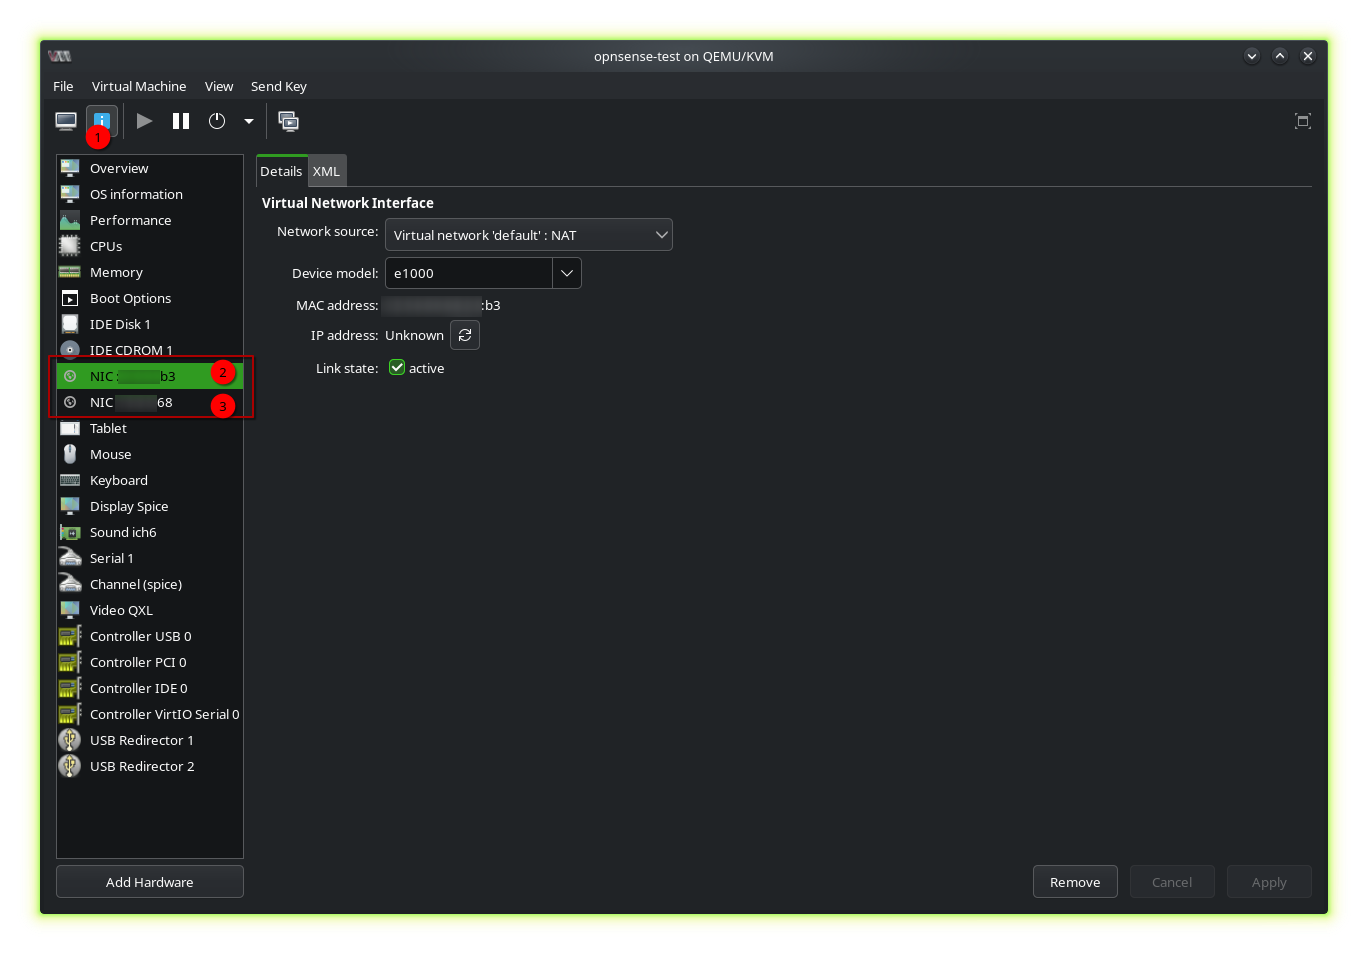
Task: Toggle the Link state active checkbox
Action: [397, 368]
